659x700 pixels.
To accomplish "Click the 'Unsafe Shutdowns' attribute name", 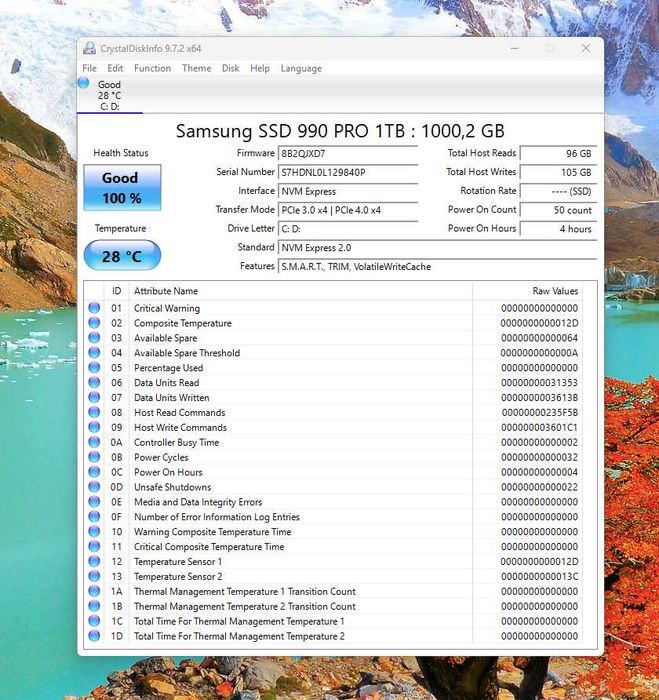I will [x=172, y=487].
